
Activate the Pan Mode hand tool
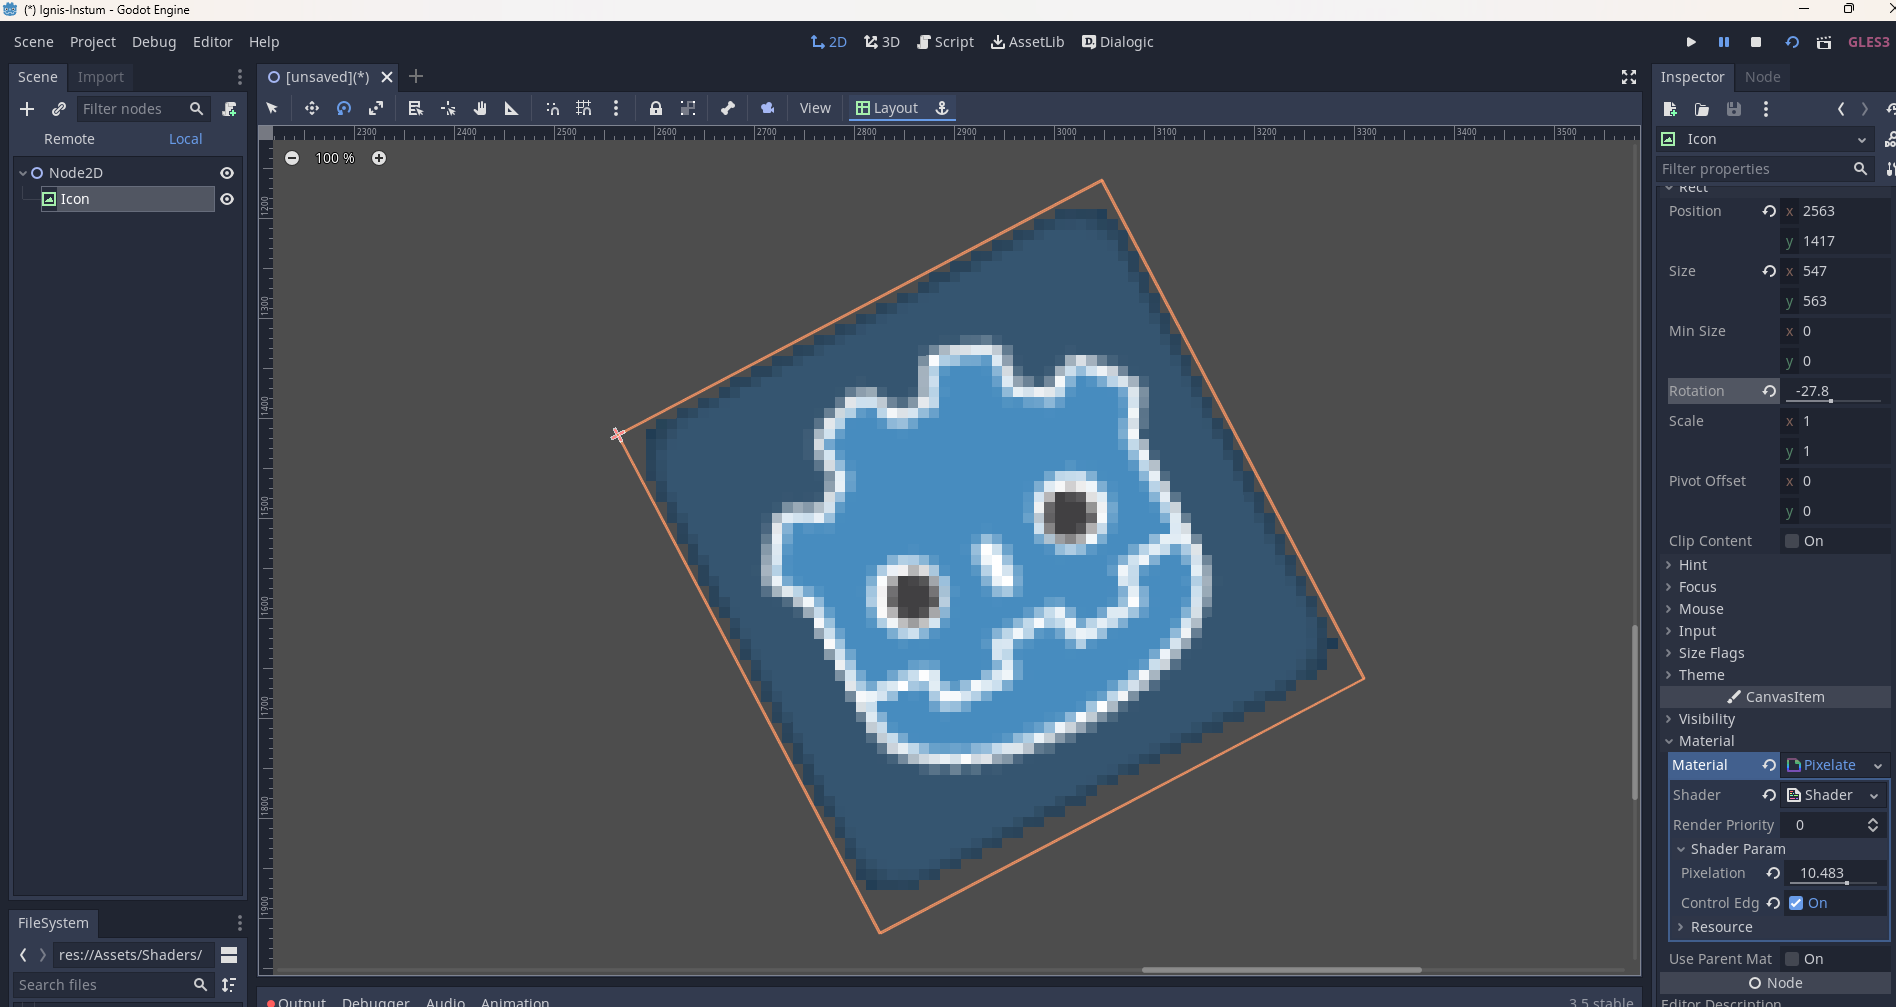480,108
